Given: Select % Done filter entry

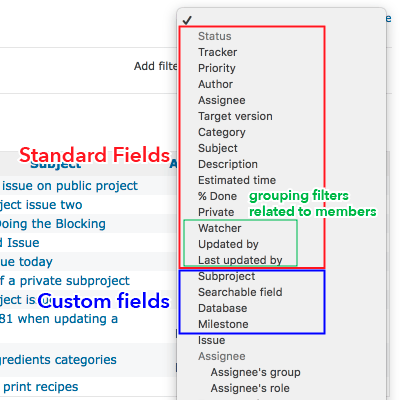Looking at the screenshot, I should pos(217,196).
